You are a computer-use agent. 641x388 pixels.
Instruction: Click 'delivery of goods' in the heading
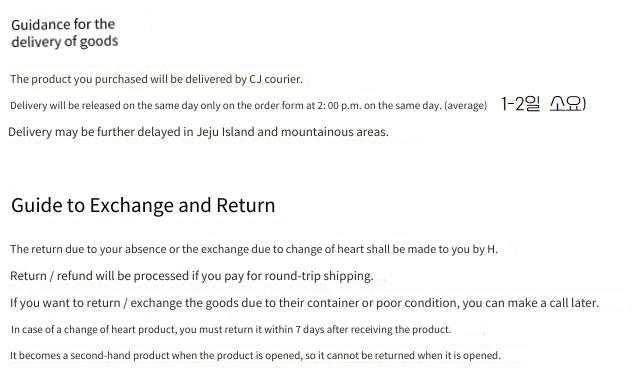click(65, 42)
